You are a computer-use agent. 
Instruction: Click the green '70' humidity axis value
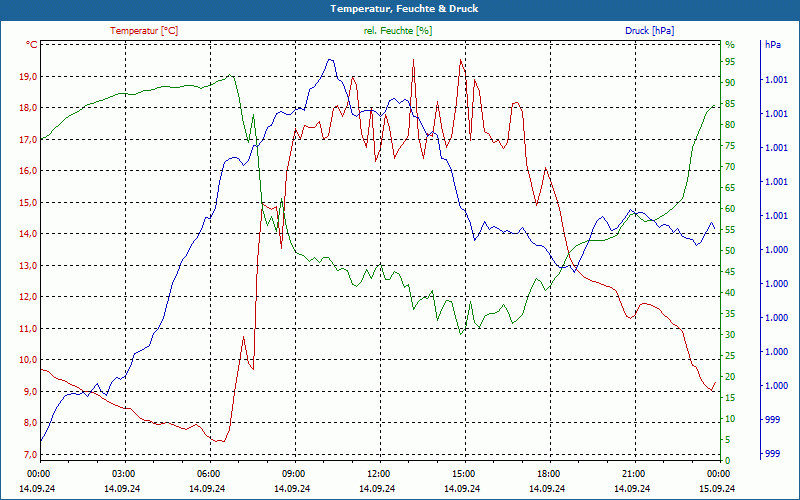click(730, 167)
